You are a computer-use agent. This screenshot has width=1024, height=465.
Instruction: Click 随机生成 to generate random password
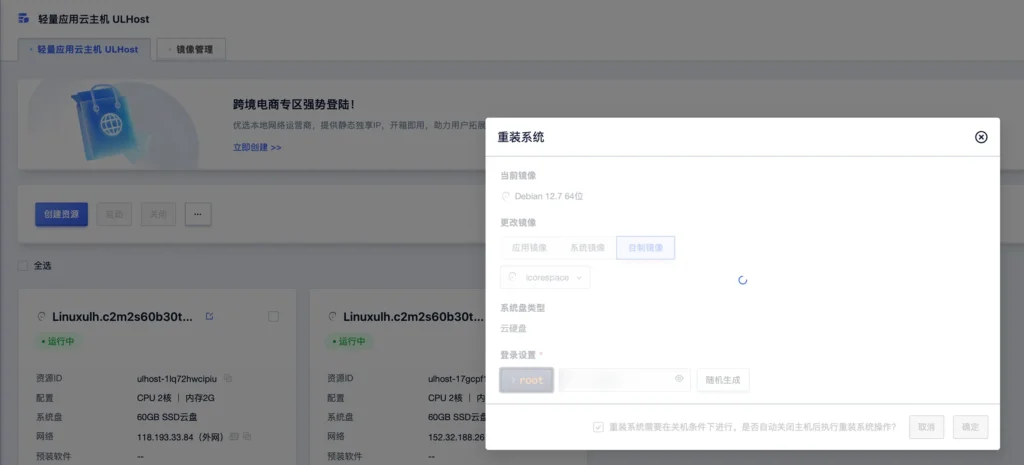pos(722,380)
